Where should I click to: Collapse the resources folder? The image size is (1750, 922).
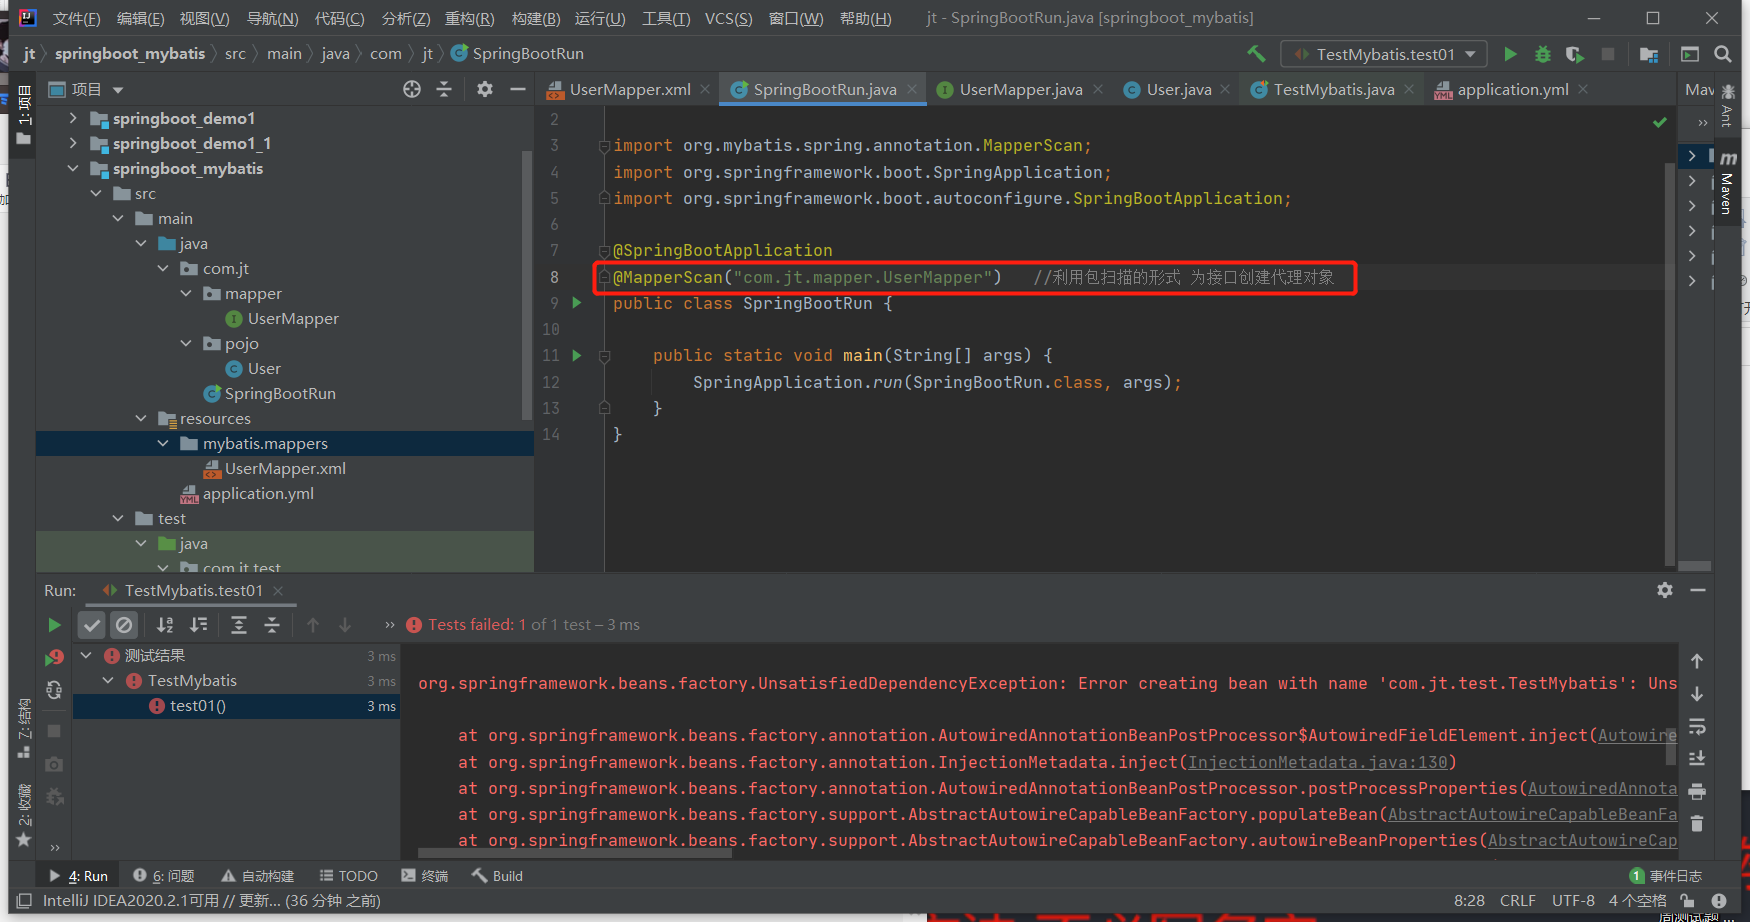(x=141, y=418)
